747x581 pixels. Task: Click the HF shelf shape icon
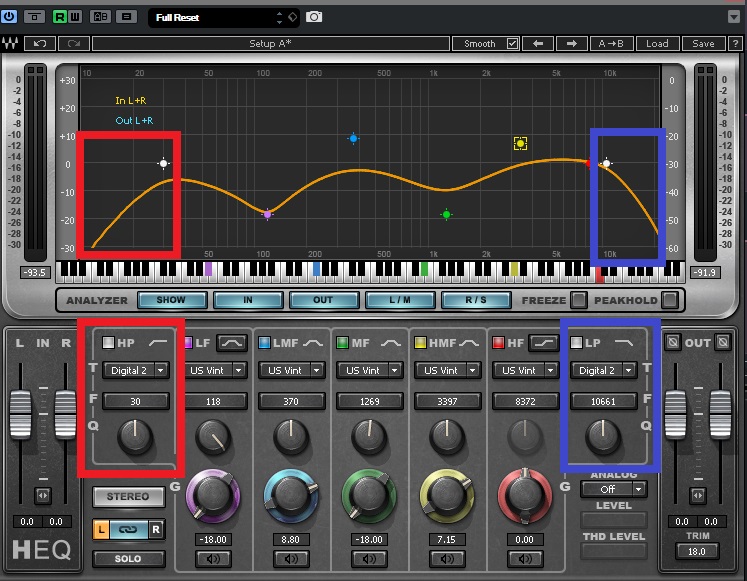[x=544, y=343]
